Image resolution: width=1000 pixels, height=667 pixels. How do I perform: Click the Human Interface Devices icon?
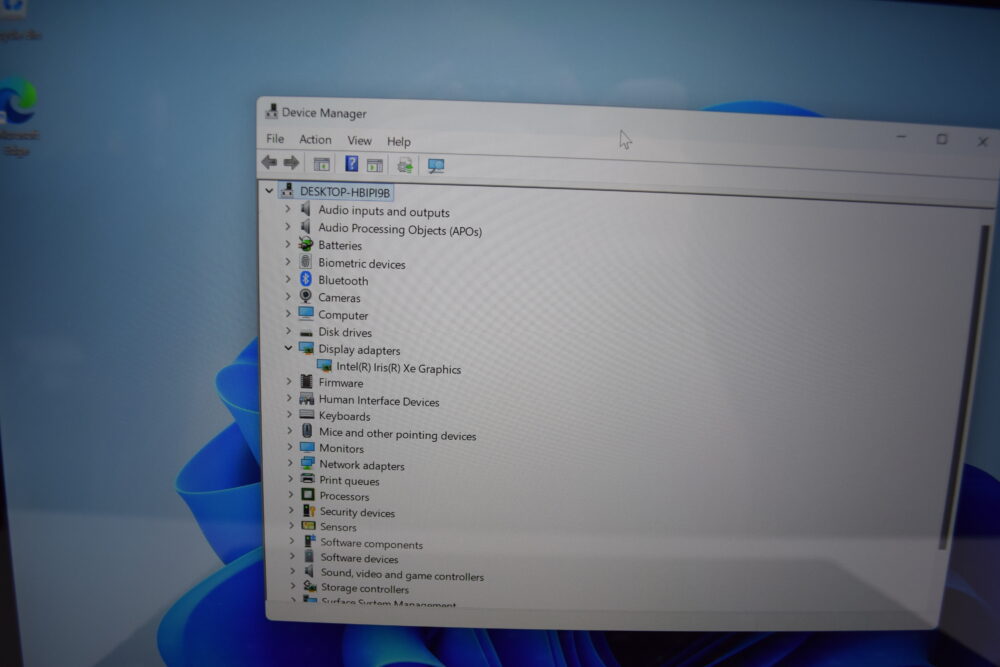pos(307,399)
